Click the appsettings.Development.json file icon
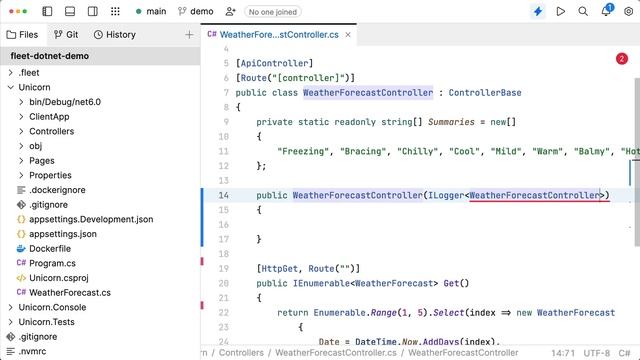This screenshot has height=360, width=640. (x=21, y=219)
